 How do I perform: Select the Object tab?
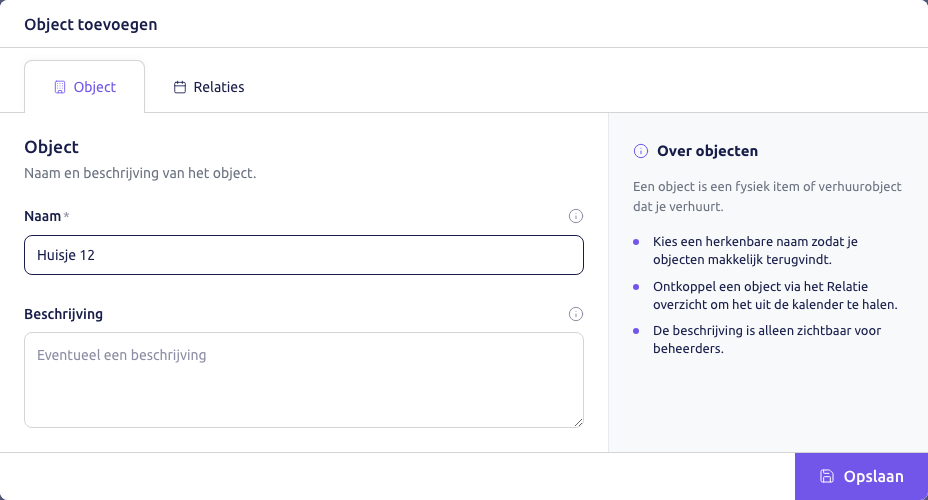(x=85, y=87)
